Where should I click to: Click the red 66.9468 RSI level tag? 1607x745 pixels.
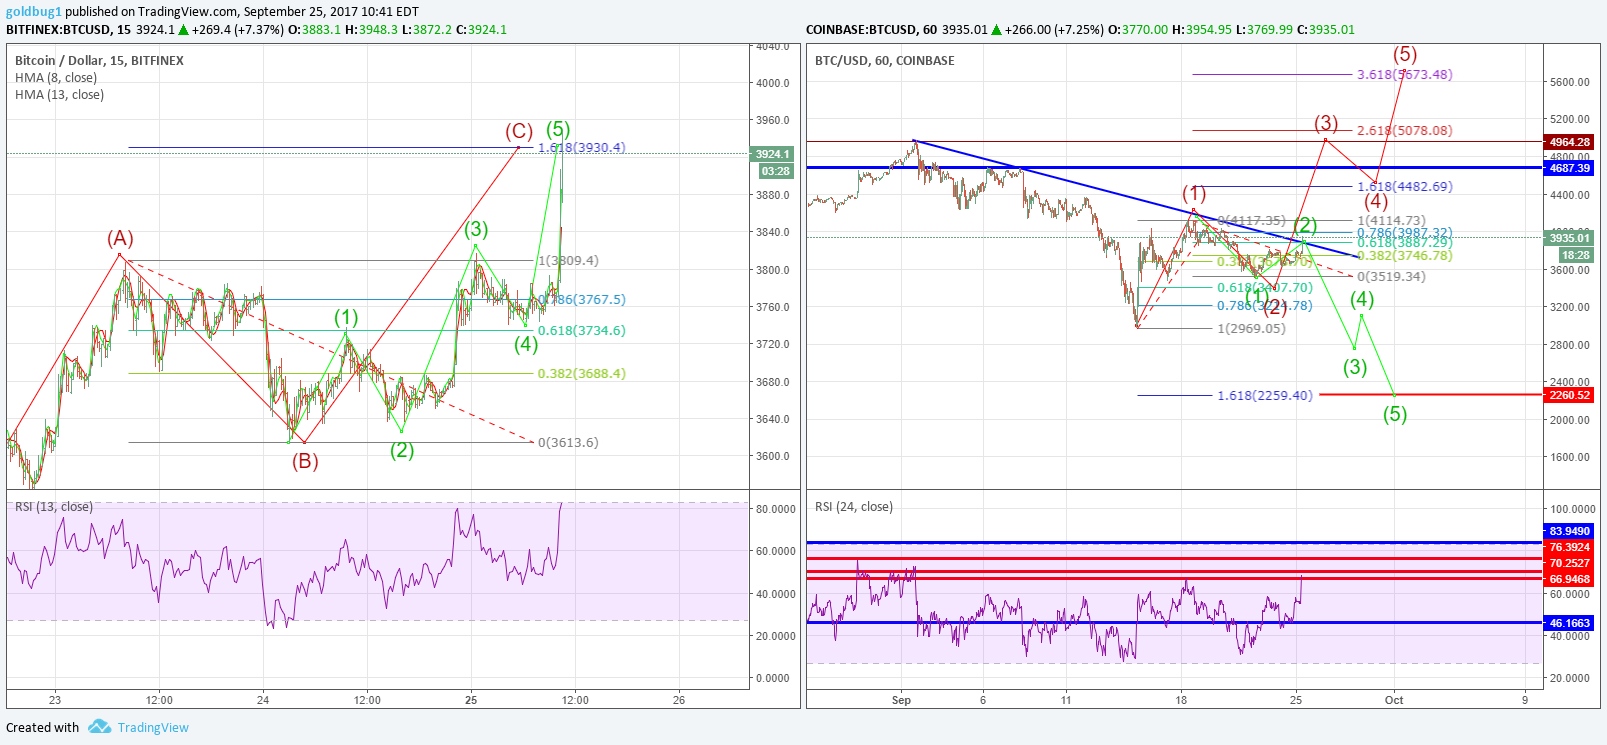click(1569, 579)
